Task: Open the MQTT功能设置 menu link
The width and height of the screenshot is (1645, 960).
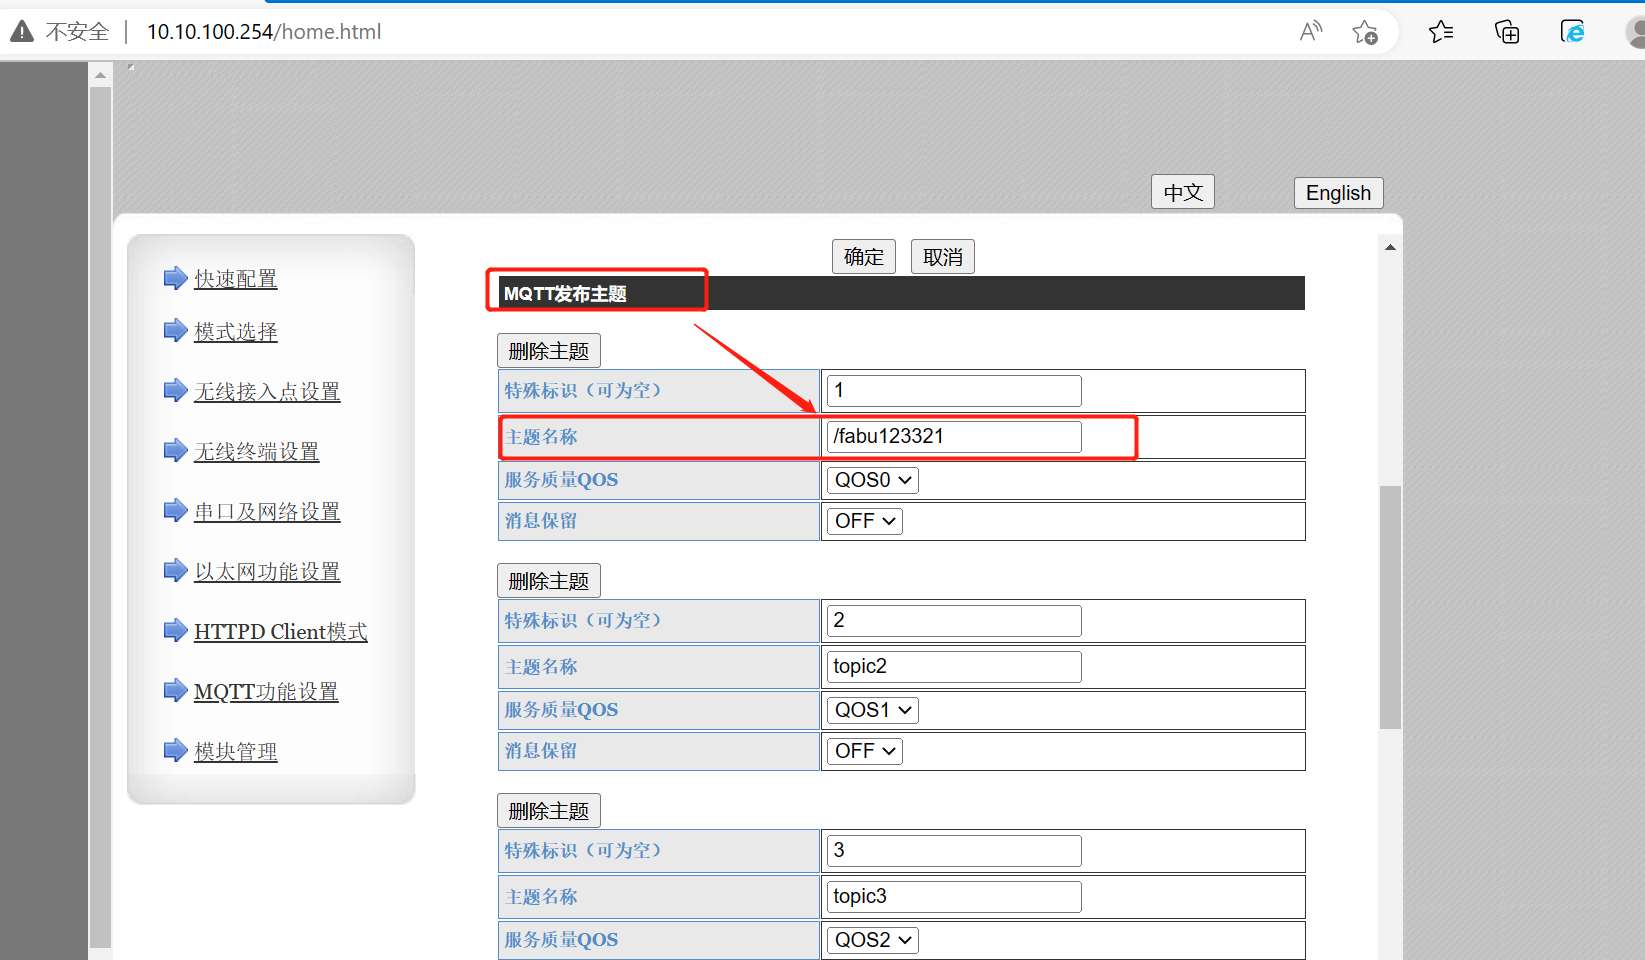Action: [x=266, y=691]
